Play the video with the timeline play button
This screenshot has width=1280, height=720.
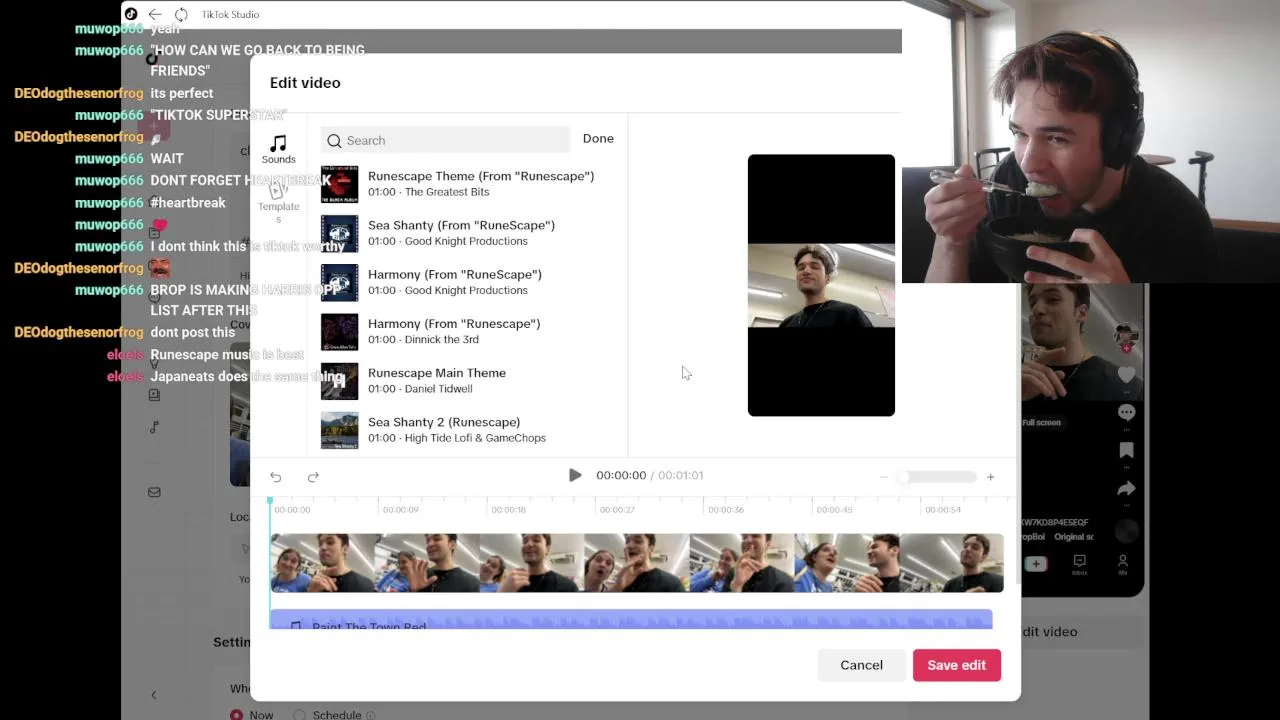pyautogui.click(x=575, y=476)
